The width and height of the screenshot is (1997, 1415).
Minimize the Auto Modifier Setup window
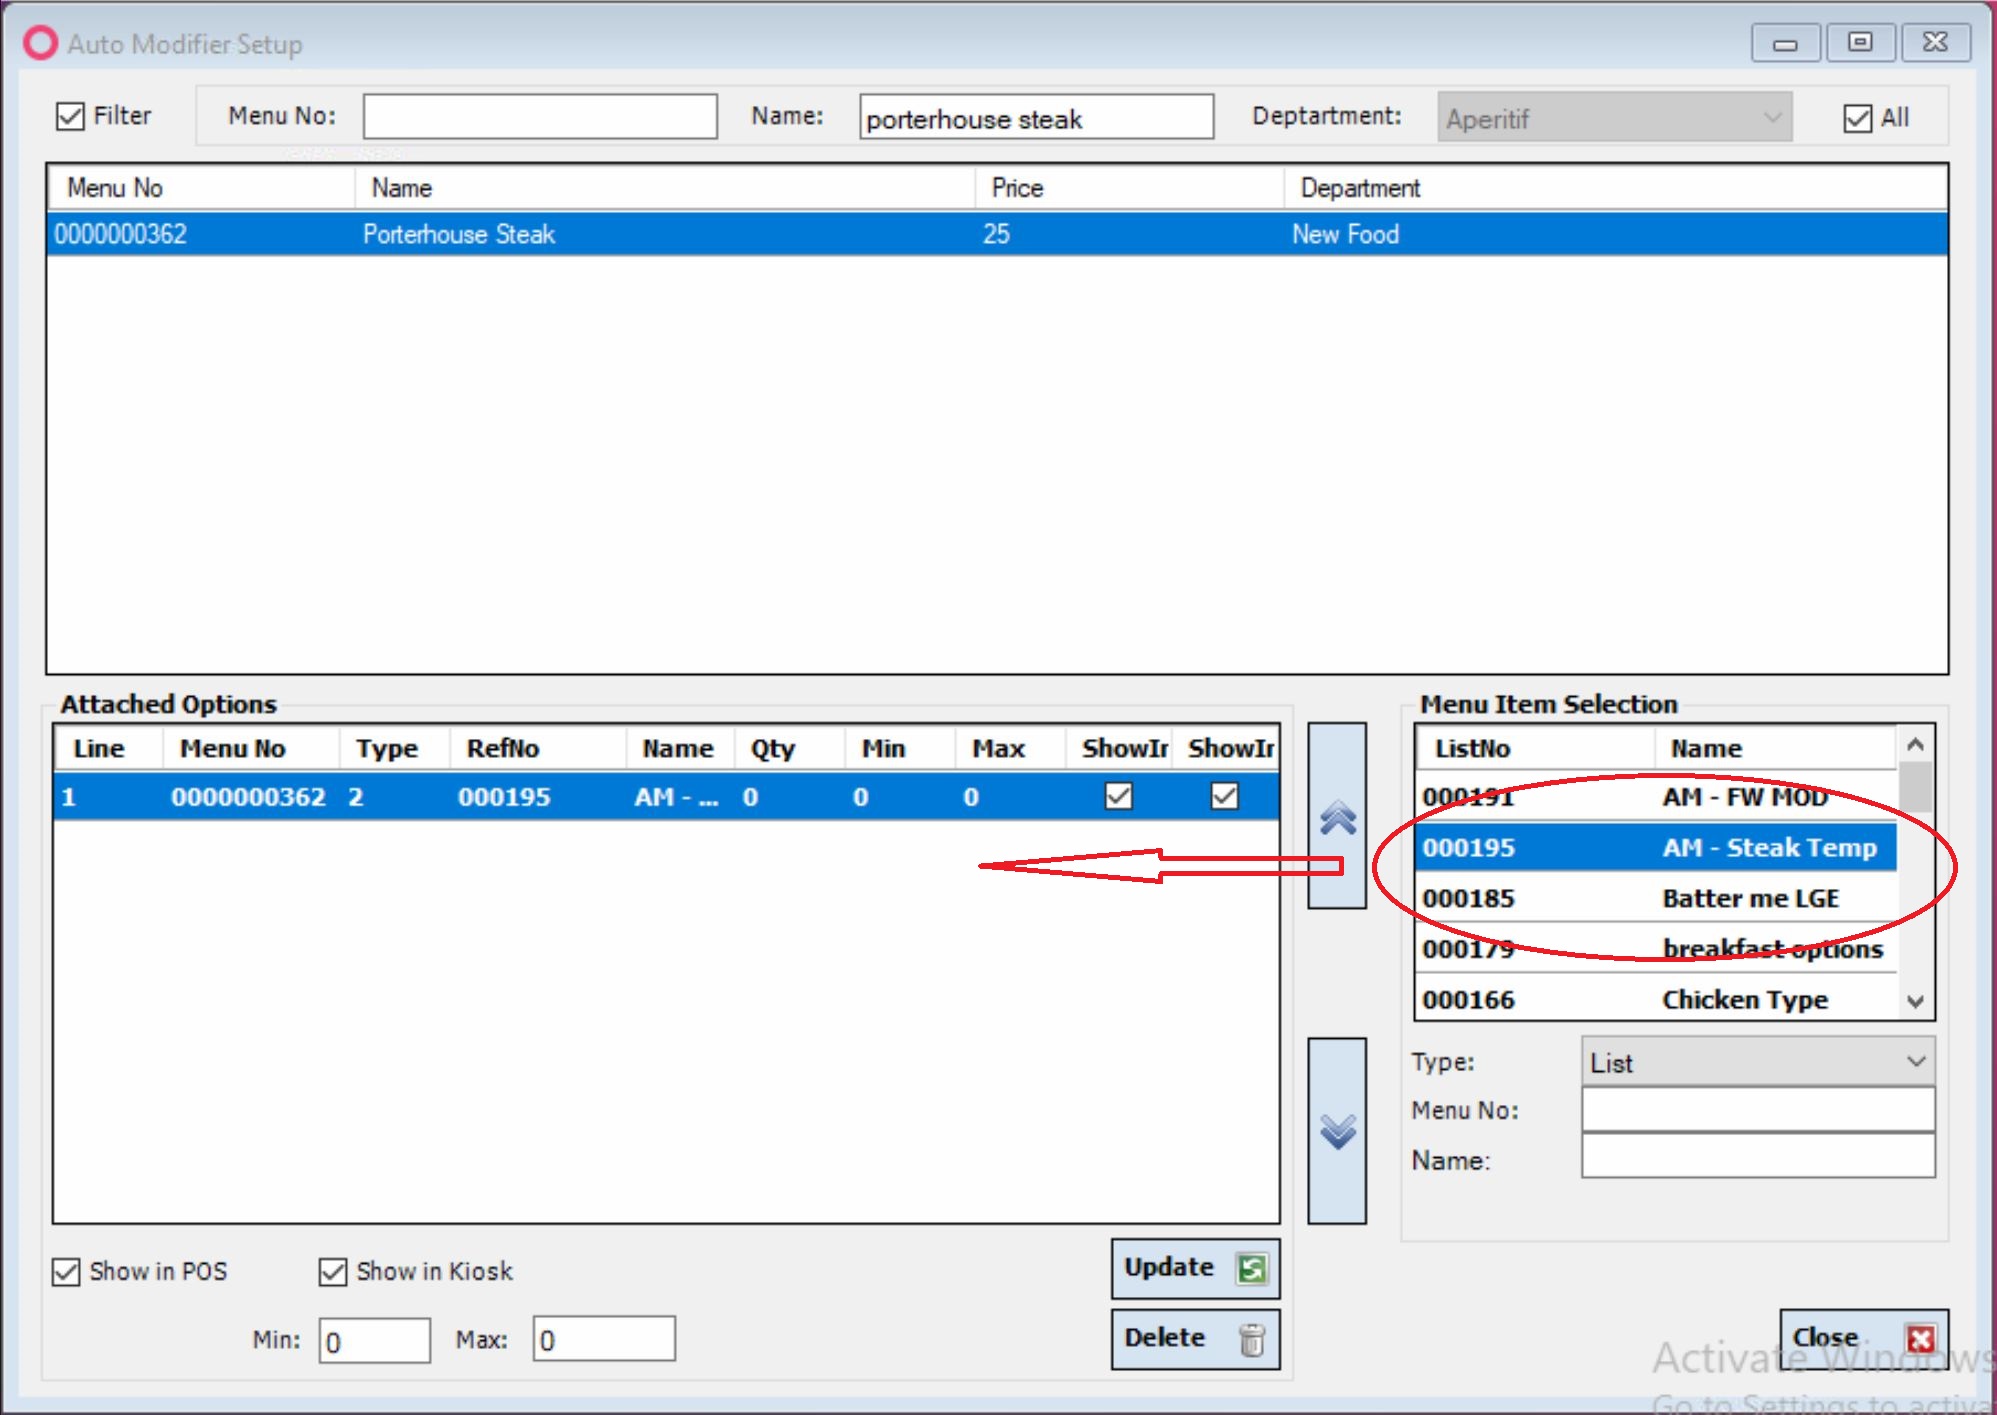coord(1785,43)
